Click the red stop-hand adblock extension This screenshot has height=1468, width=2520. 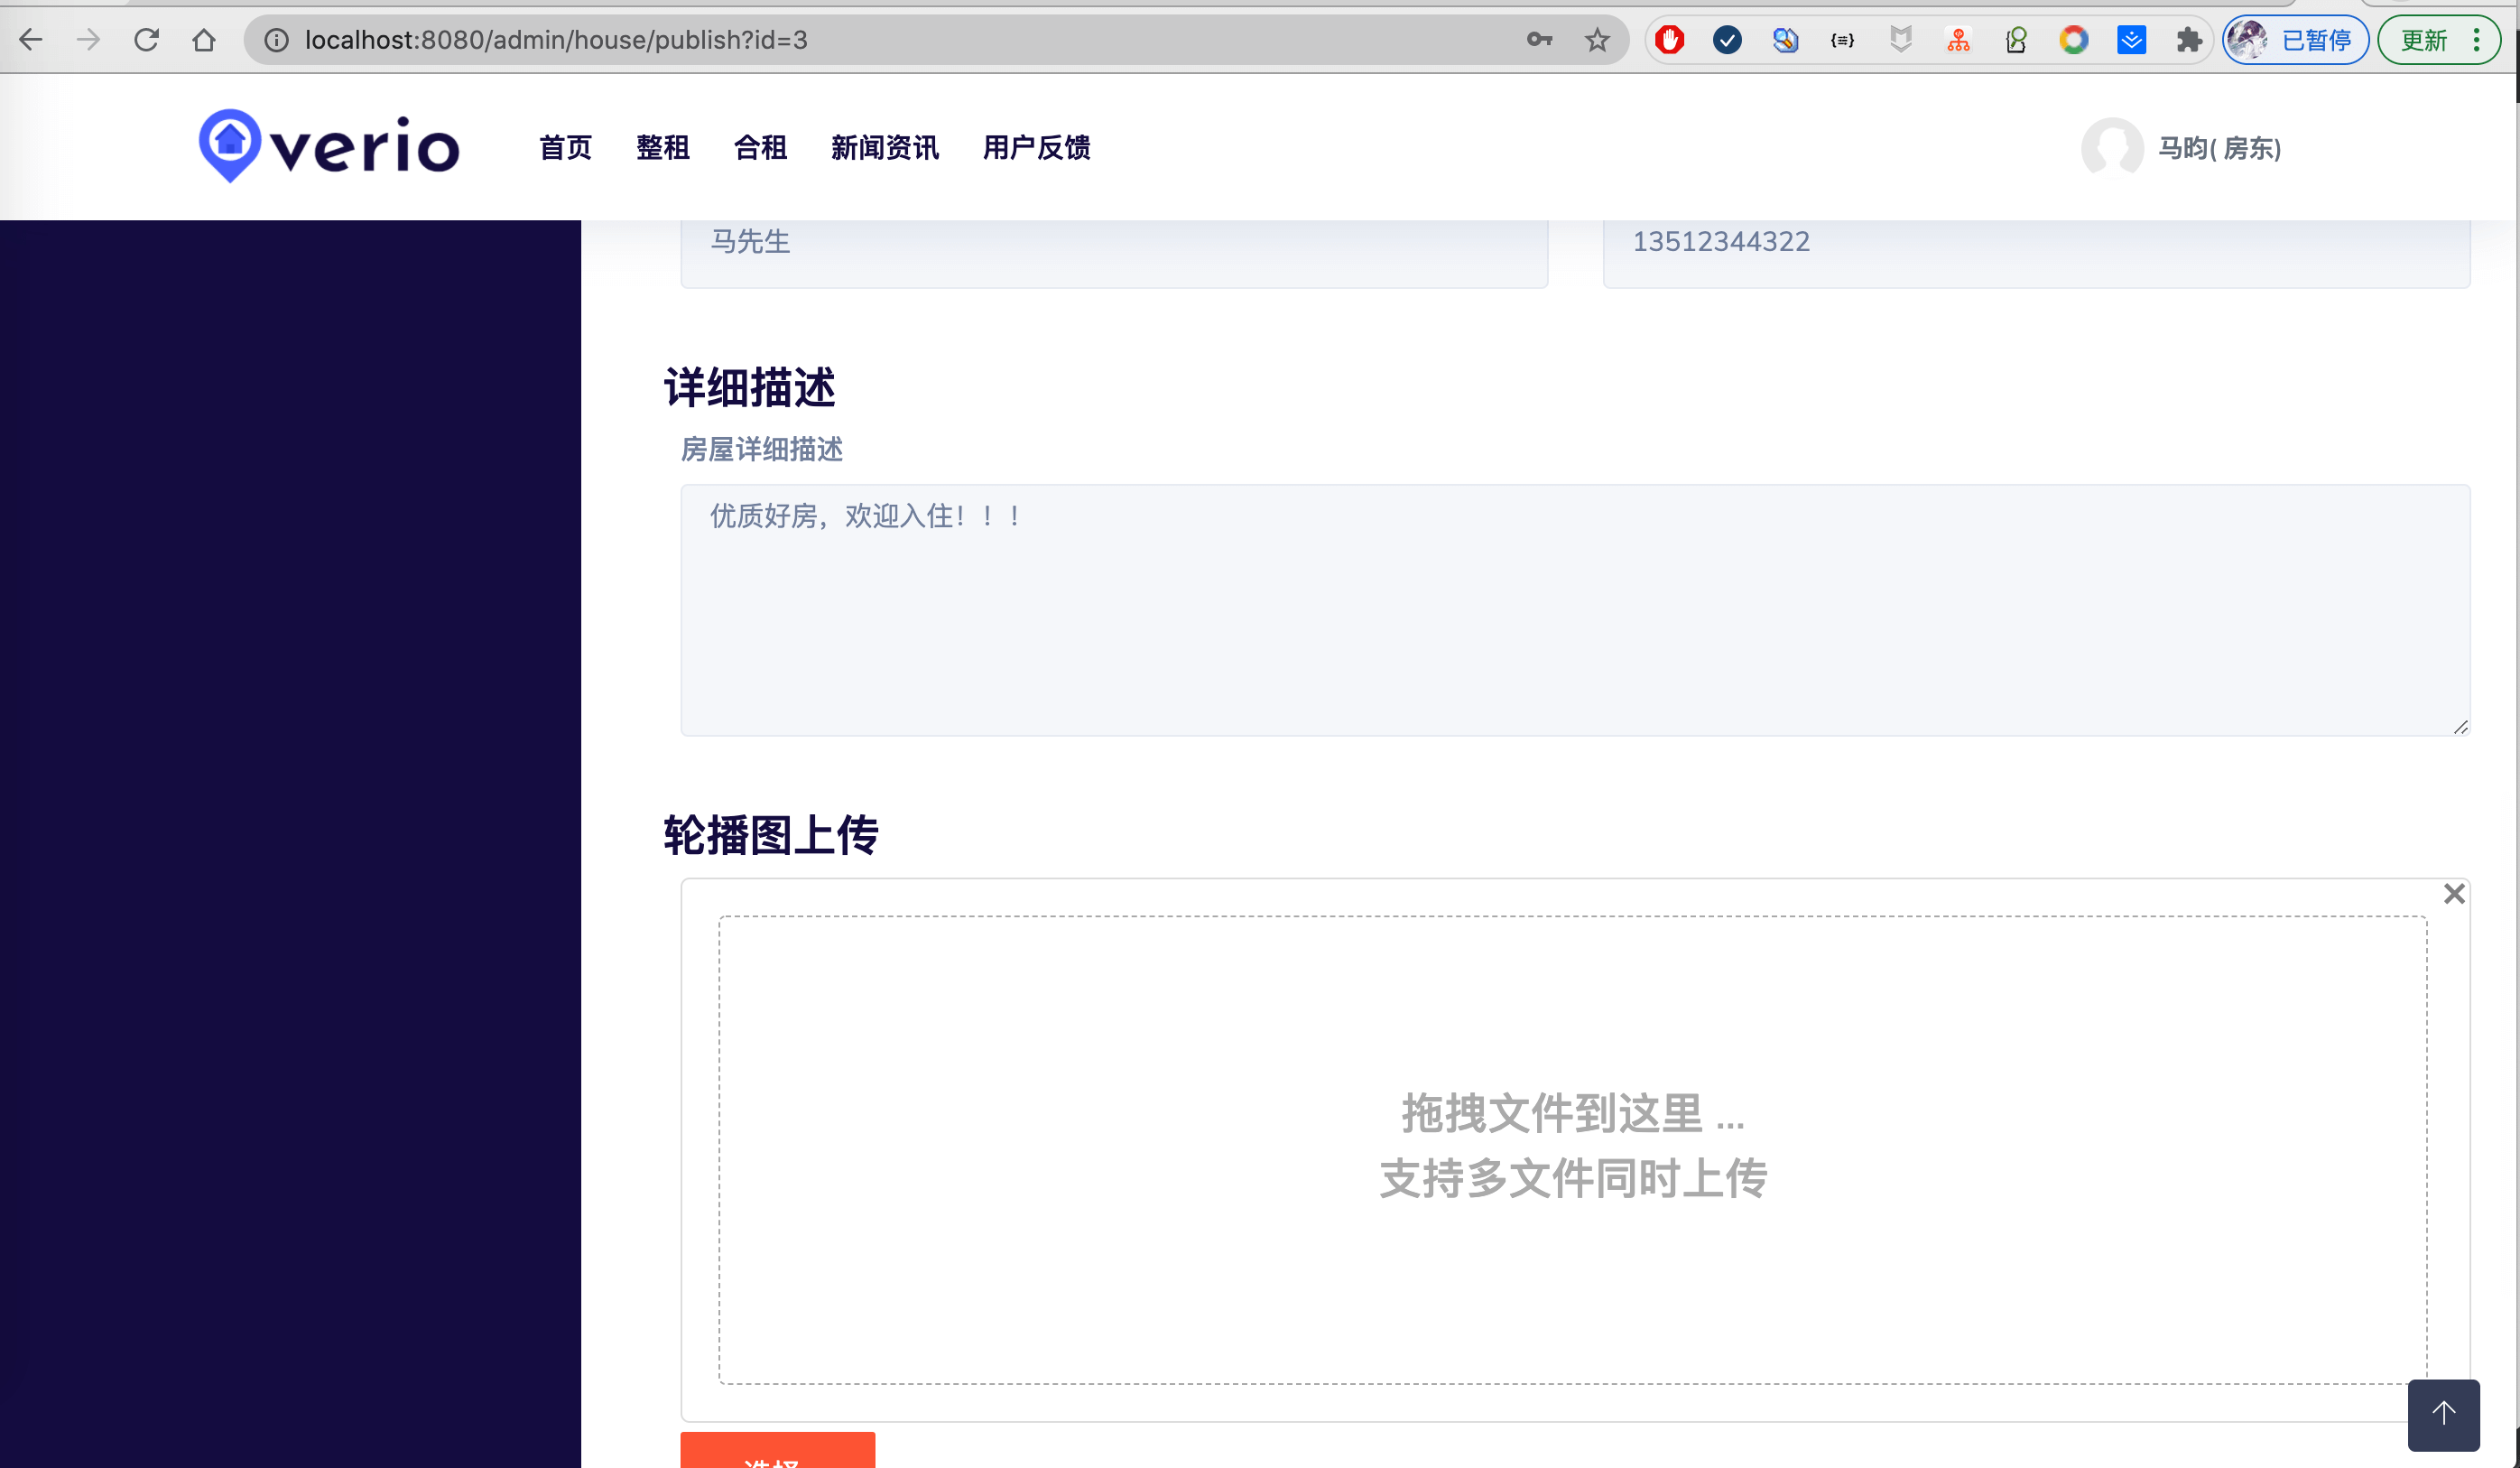point(1669,40)
